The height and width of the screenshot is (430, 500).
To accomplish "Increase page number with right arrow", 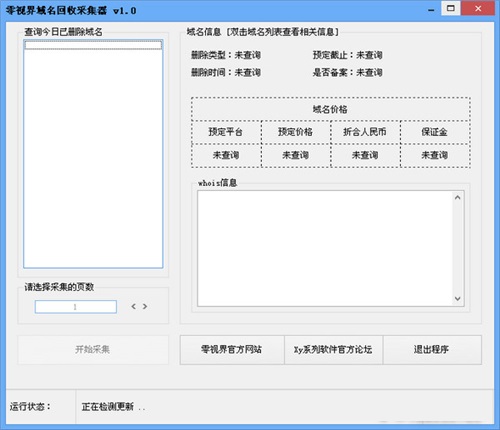I will point(145,306).
